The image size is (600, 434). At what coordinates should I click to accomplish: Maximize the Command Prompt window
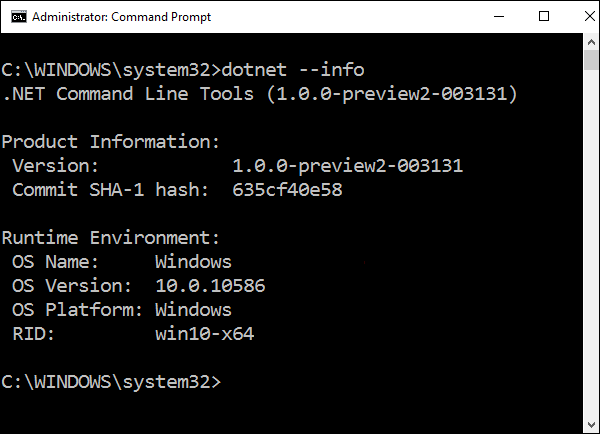click(543, 17)
